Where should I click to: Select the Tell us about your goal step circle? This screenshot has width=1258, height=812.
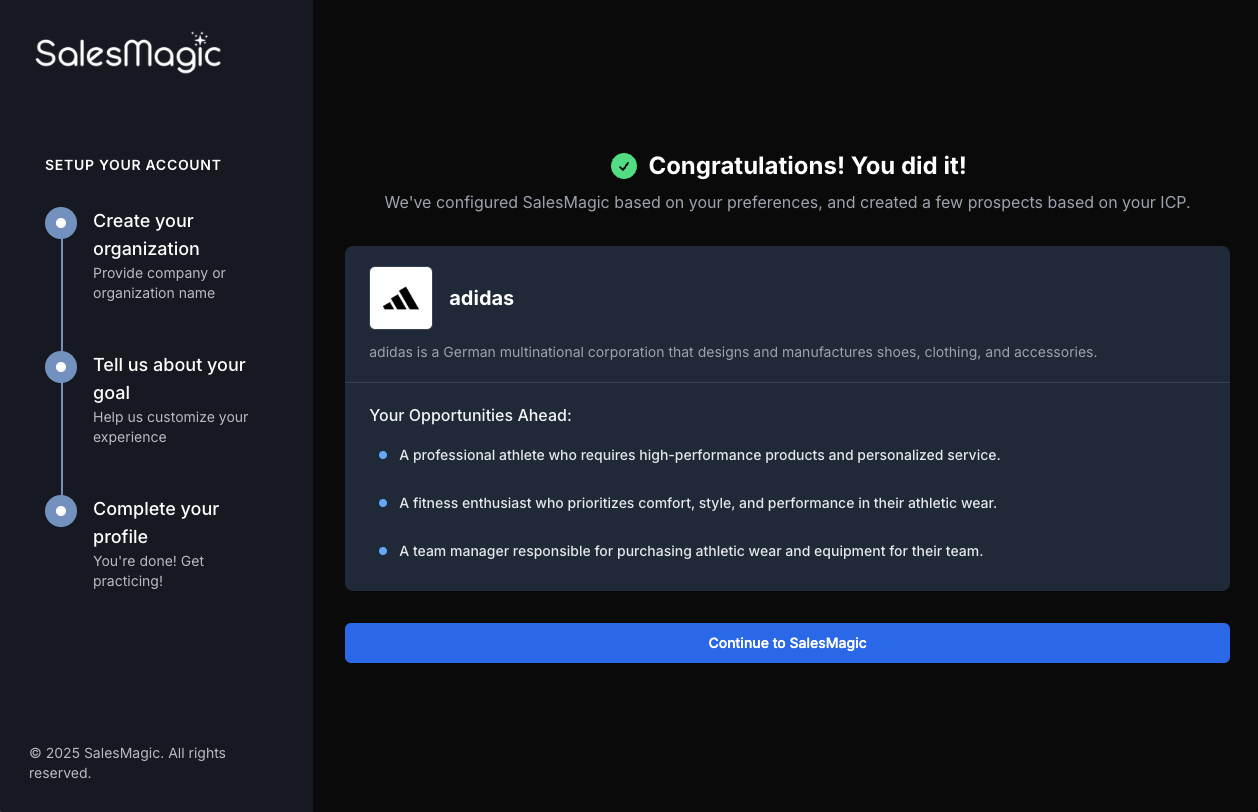click(x=61, y=367)
